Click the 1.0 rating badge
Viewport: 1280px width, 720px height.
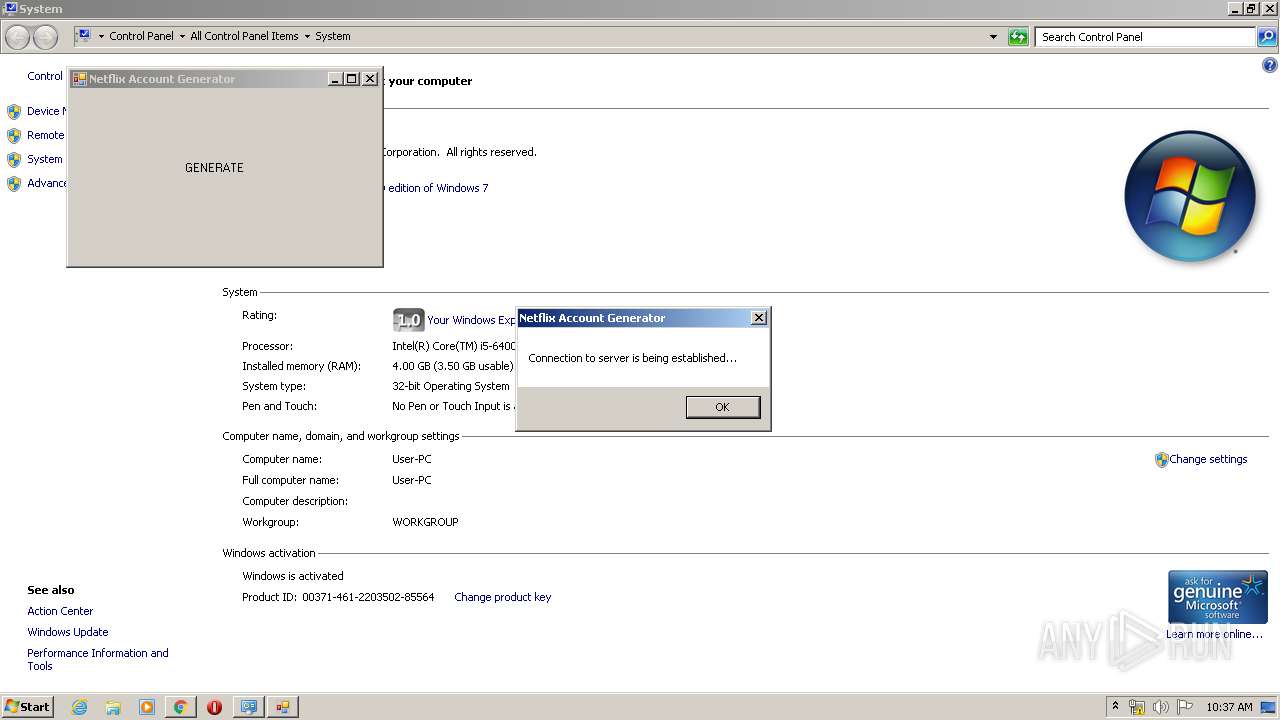(x=408, y=320)
